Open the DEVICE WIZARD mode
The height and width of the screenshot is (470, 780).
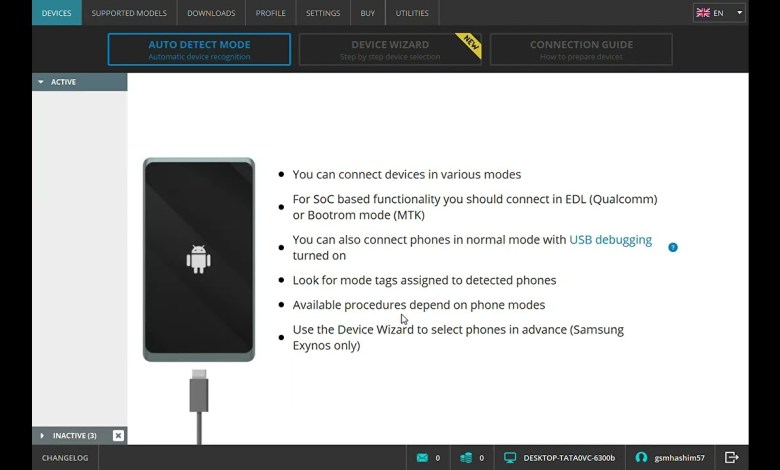pos(390,49)
